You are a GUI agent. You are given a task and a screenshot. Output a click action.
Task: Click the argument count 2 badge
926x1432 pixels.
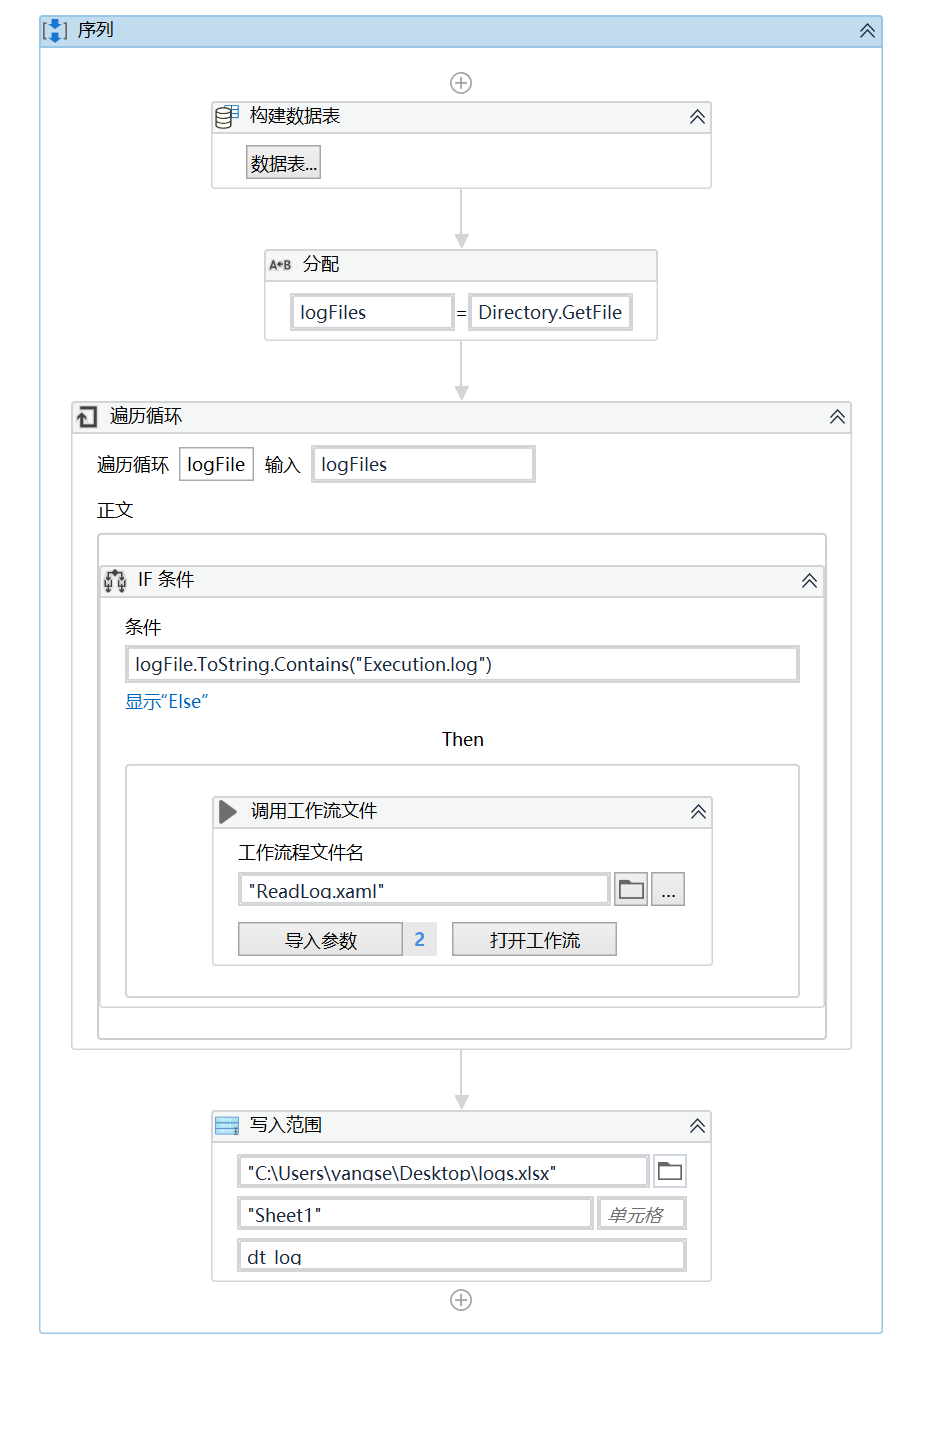[x=420, y=940]
